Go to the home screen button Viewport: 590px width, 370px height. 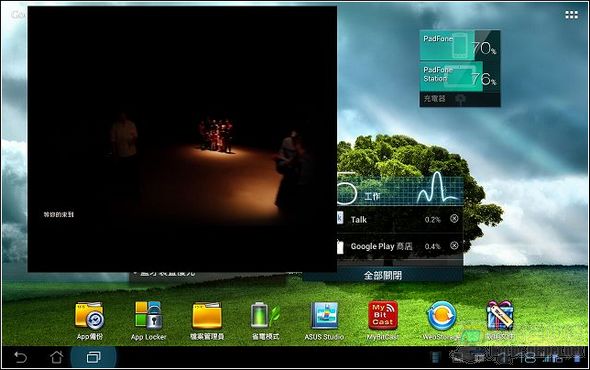(56, 357)
